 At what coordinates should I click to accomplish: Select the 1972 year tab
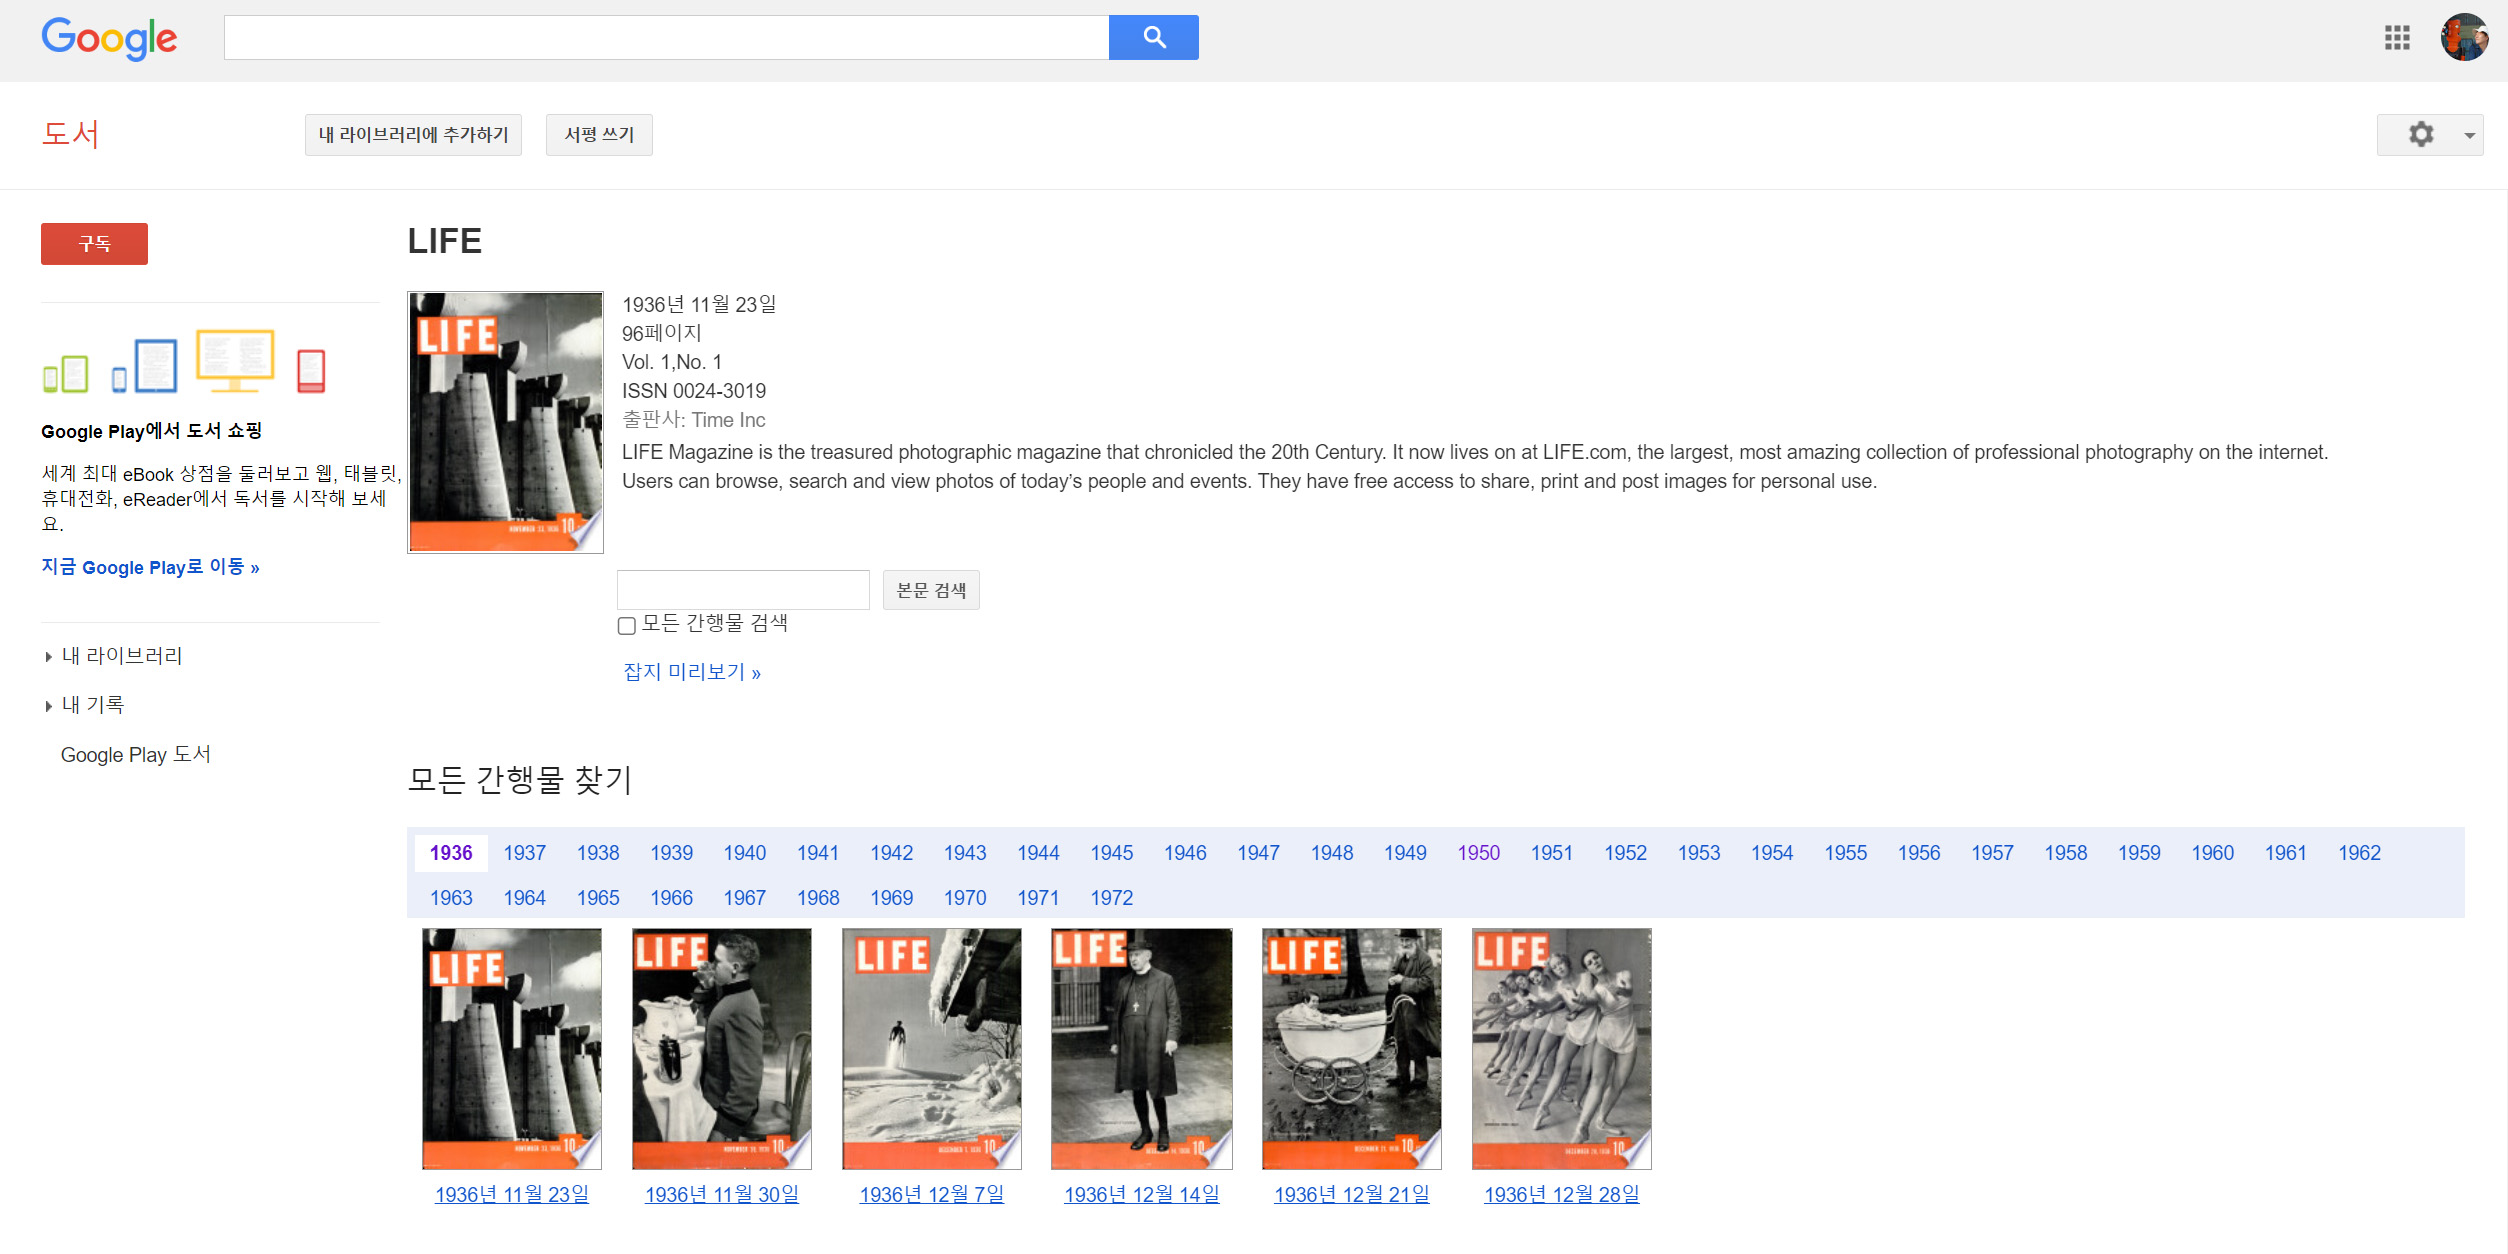click(x=1111, y=898)
